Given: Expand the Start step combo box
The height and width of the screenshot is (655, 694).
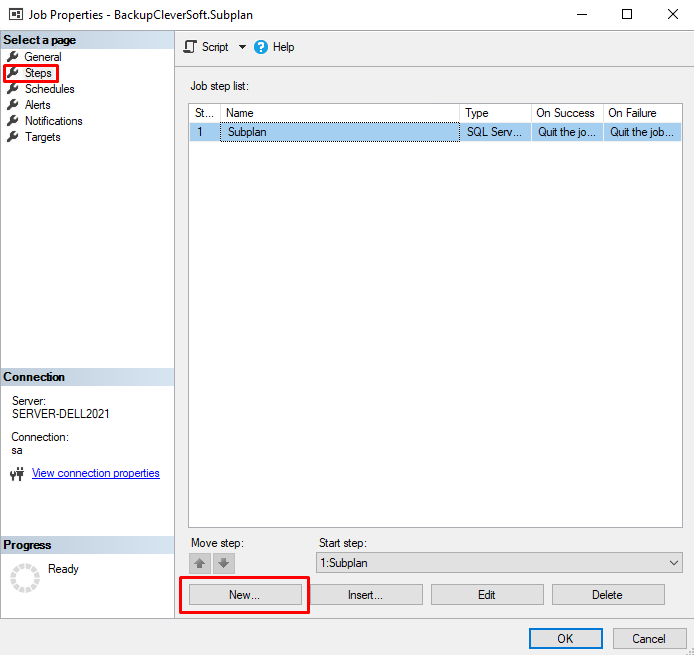Looking at the screenshot, I should tap(673, 563).
